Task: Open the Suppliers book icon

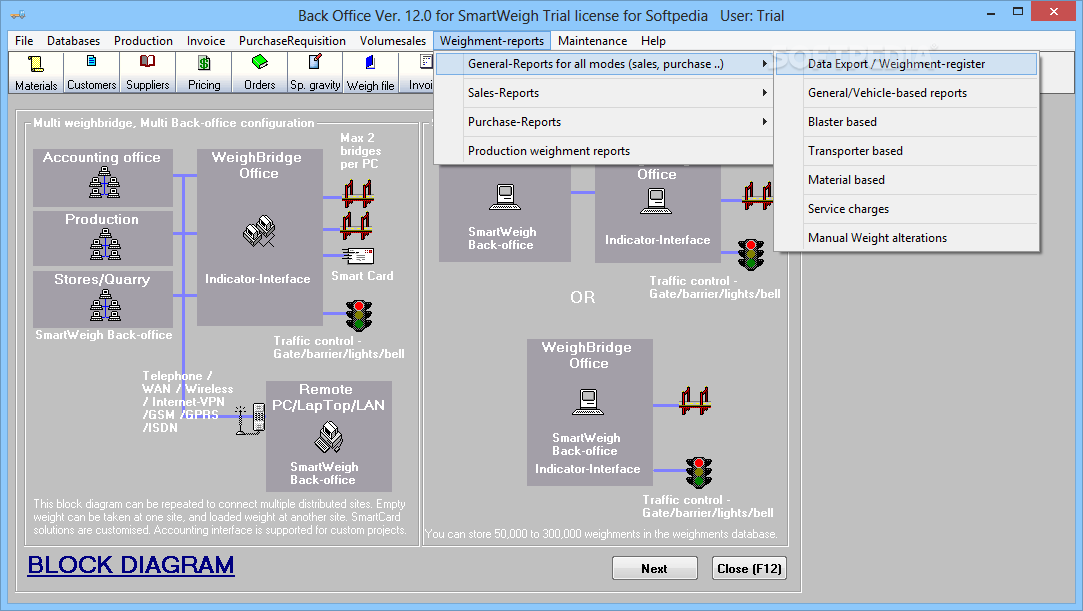Action: click(147, 72)
